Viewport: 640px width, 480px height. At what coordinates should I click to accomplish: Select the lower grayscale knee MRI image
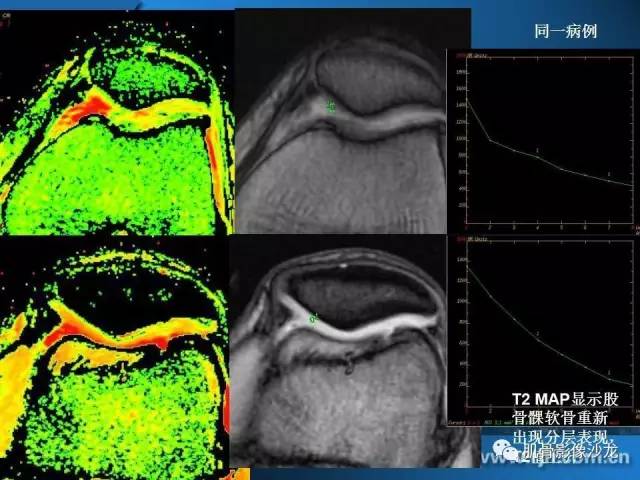pos(338,351)
